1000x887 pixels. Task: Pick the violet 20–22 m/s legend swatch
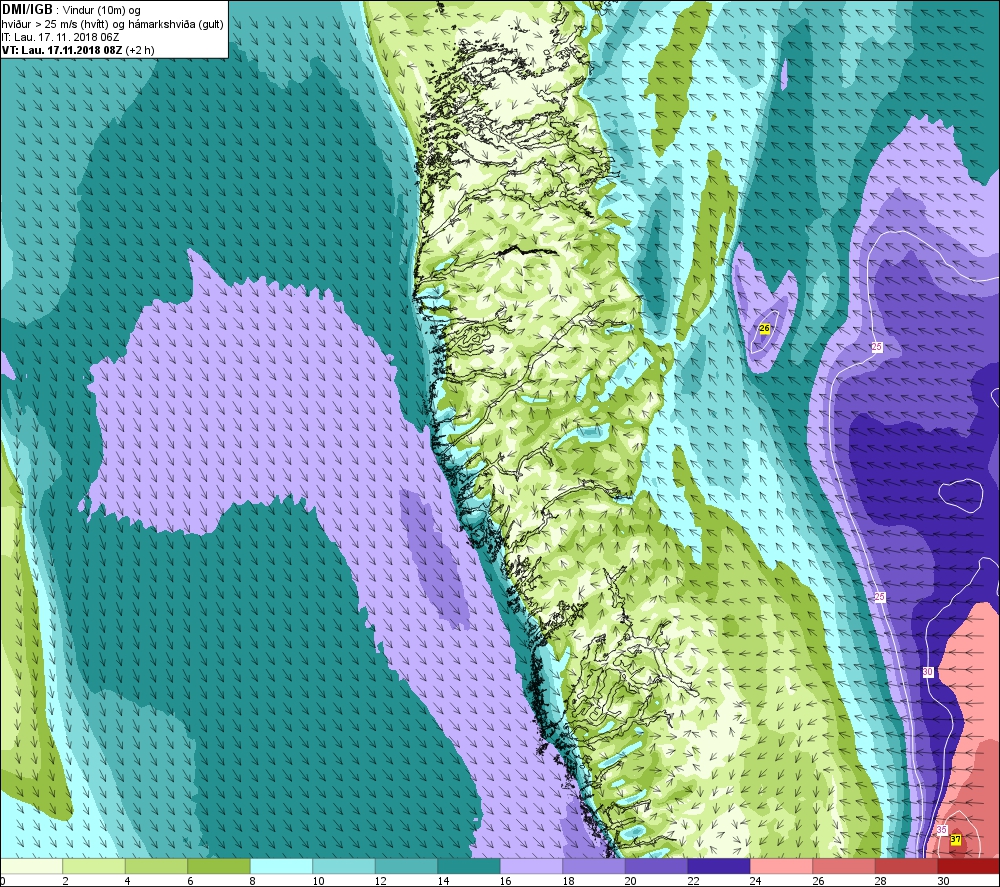656,866
